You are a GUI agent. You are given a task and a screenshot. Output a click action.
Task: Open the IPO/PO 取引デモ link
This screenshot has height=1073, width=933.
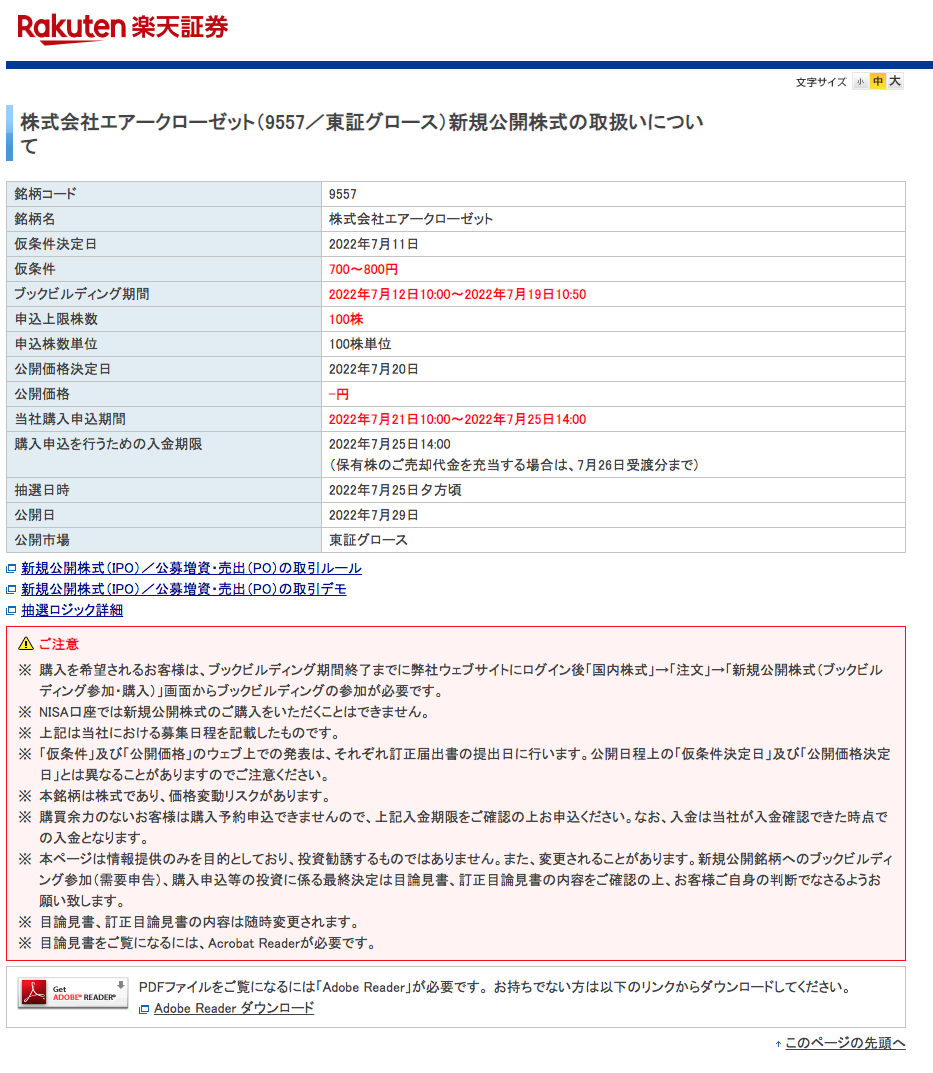pos(184,589)
